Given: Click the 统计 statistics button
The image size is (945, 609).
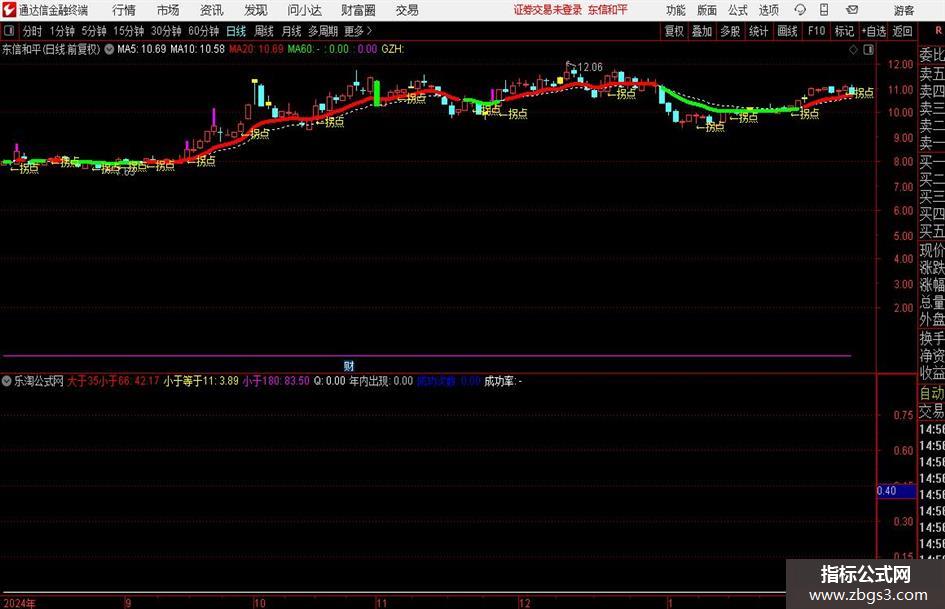Looking at the screenshot, I should [758, 31].
